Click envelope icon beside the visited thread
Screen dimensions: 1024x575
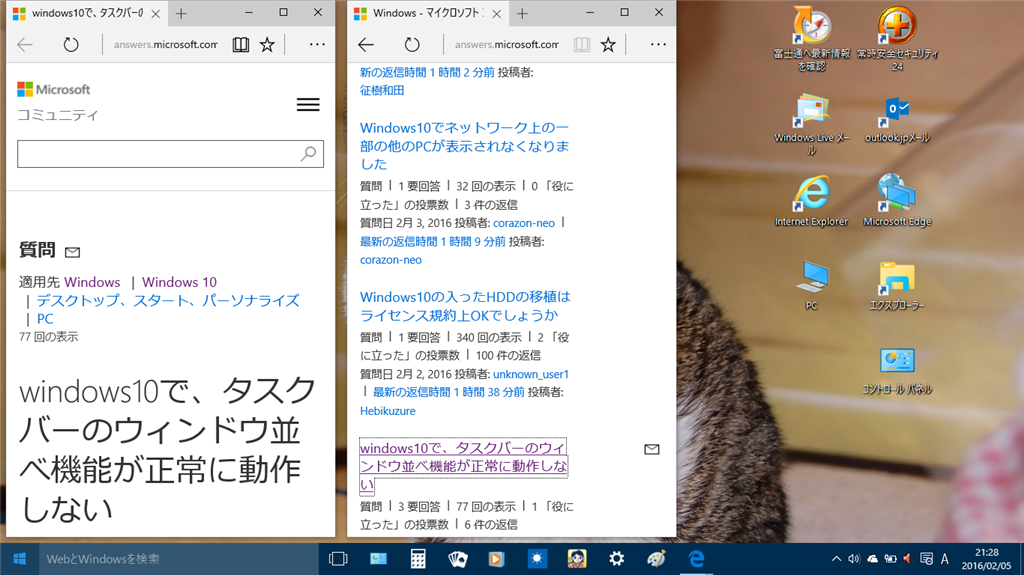(x=652, y=449)
